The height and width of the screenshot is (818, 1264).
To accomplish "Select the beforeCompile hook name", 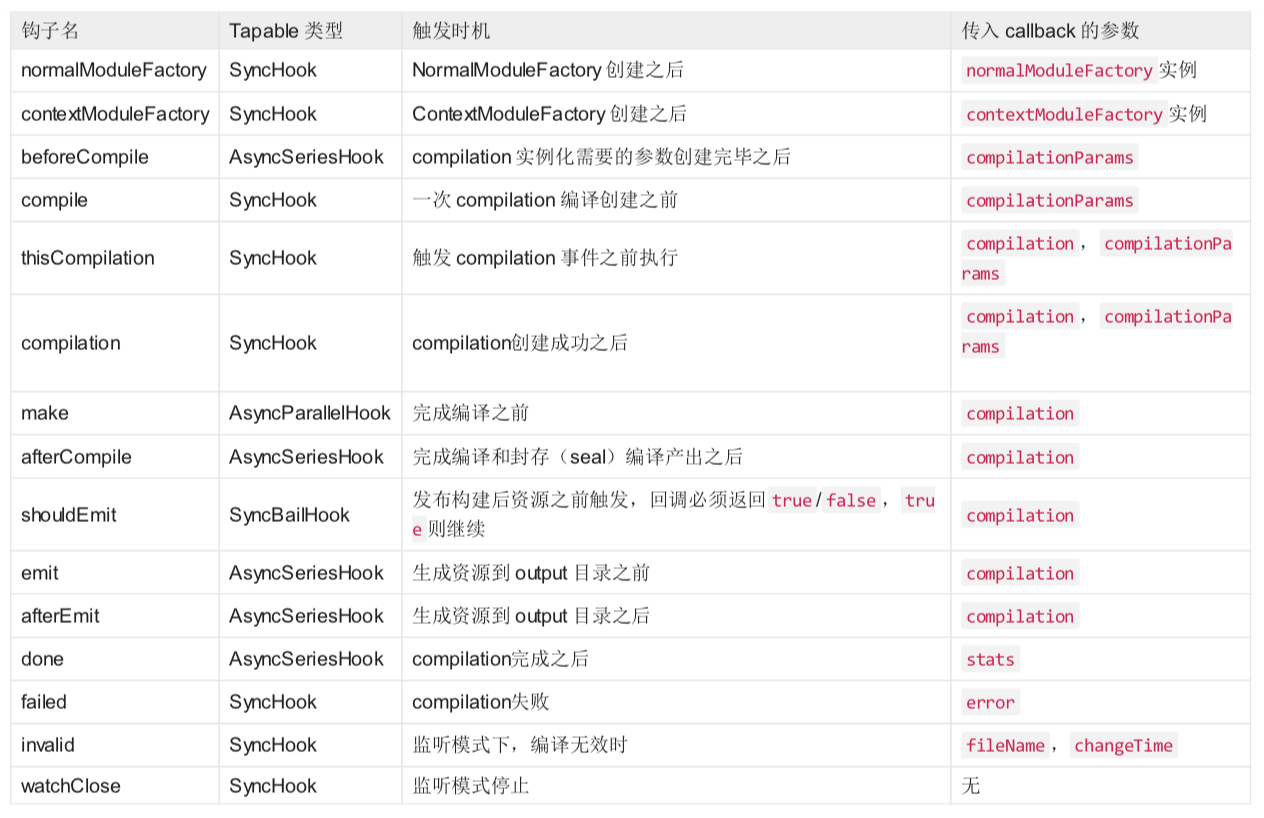I will pyautogui.click(x=85, y=157).
